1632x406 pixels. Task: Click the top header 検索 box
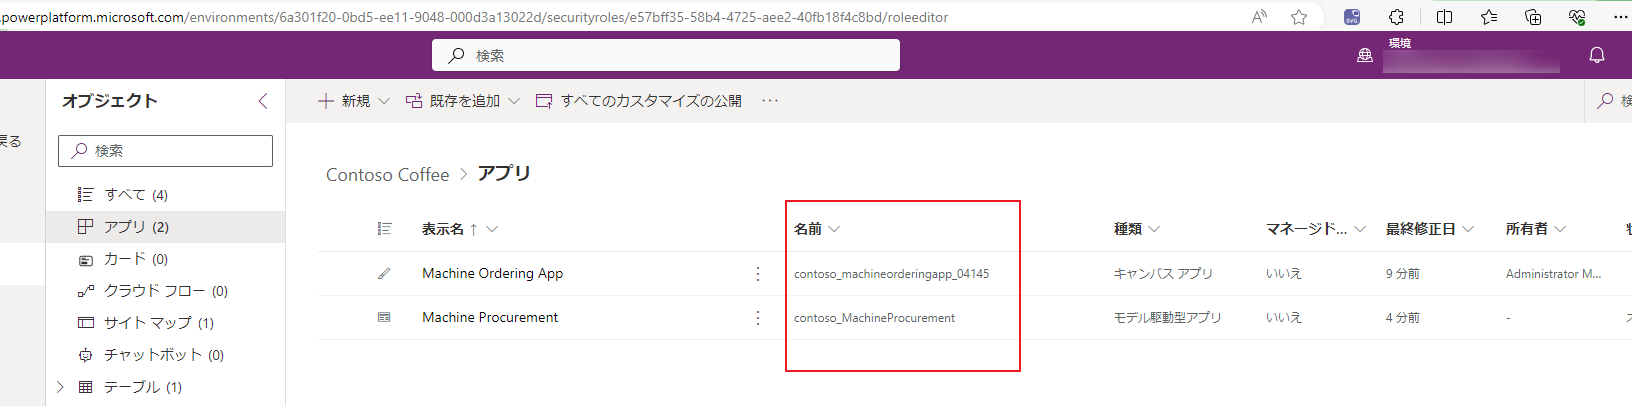pyautogui.click(x=666, y=56)
